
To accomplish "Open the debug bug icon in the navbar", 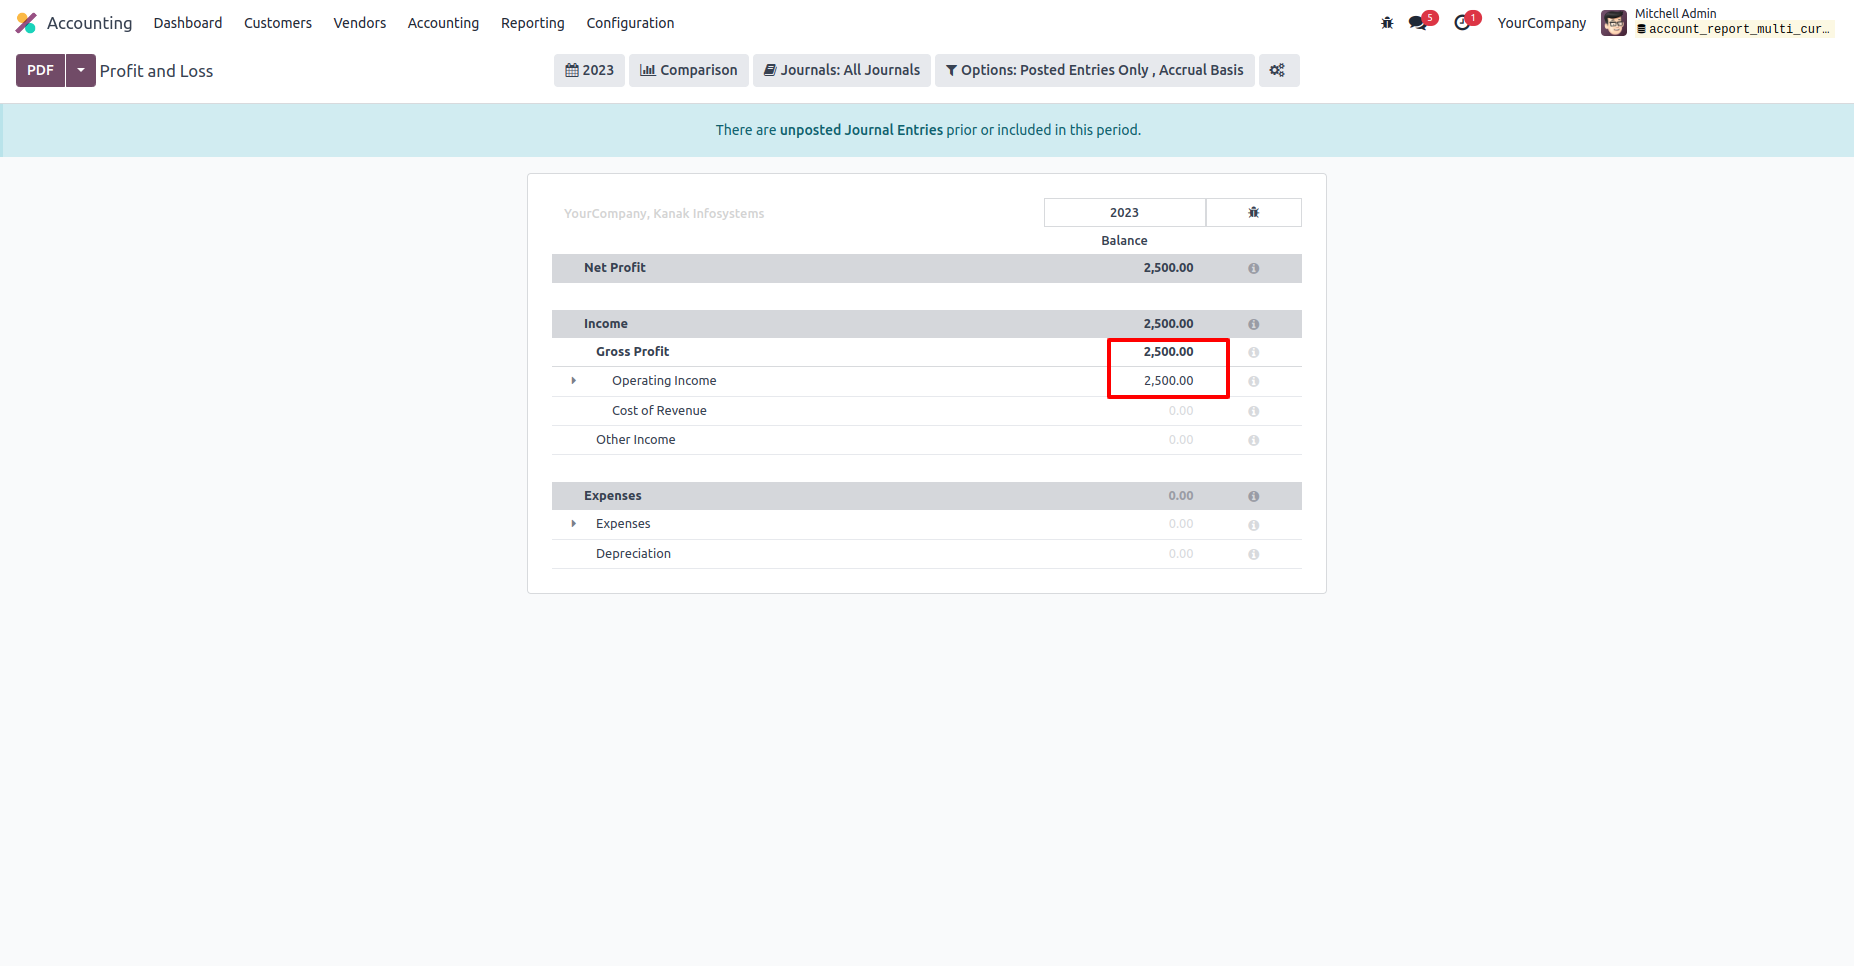I will pos(1387,22).
